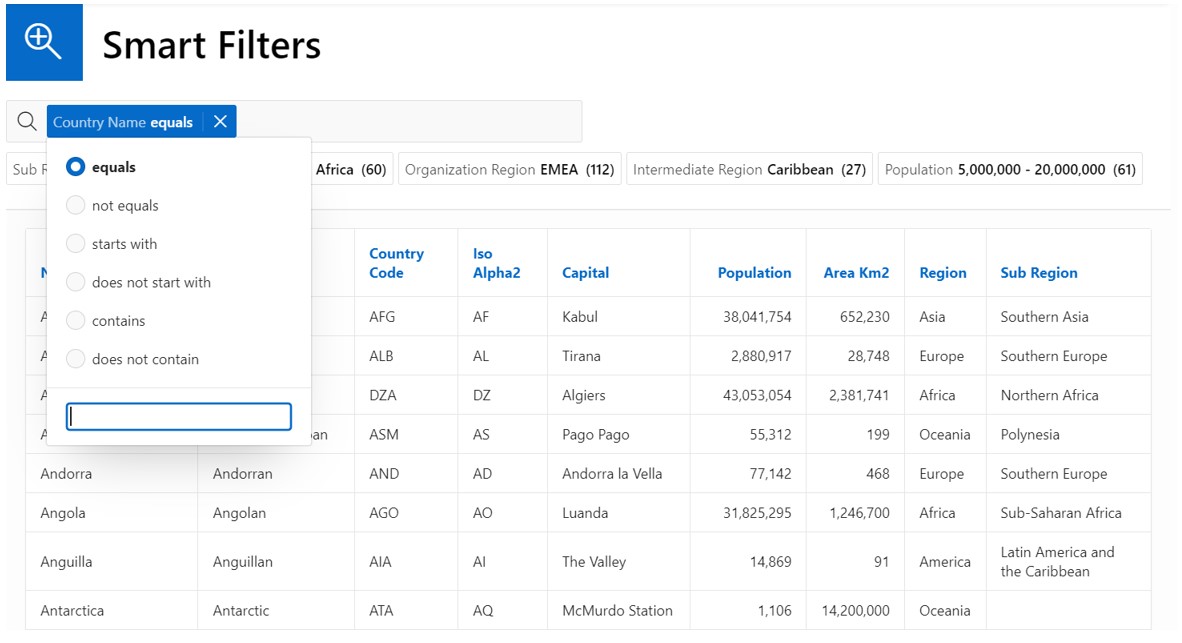Screen dimensions: 1182x643
Task: Apply the Organization Region EMEA suggestion chip
Action: (510, 170)
